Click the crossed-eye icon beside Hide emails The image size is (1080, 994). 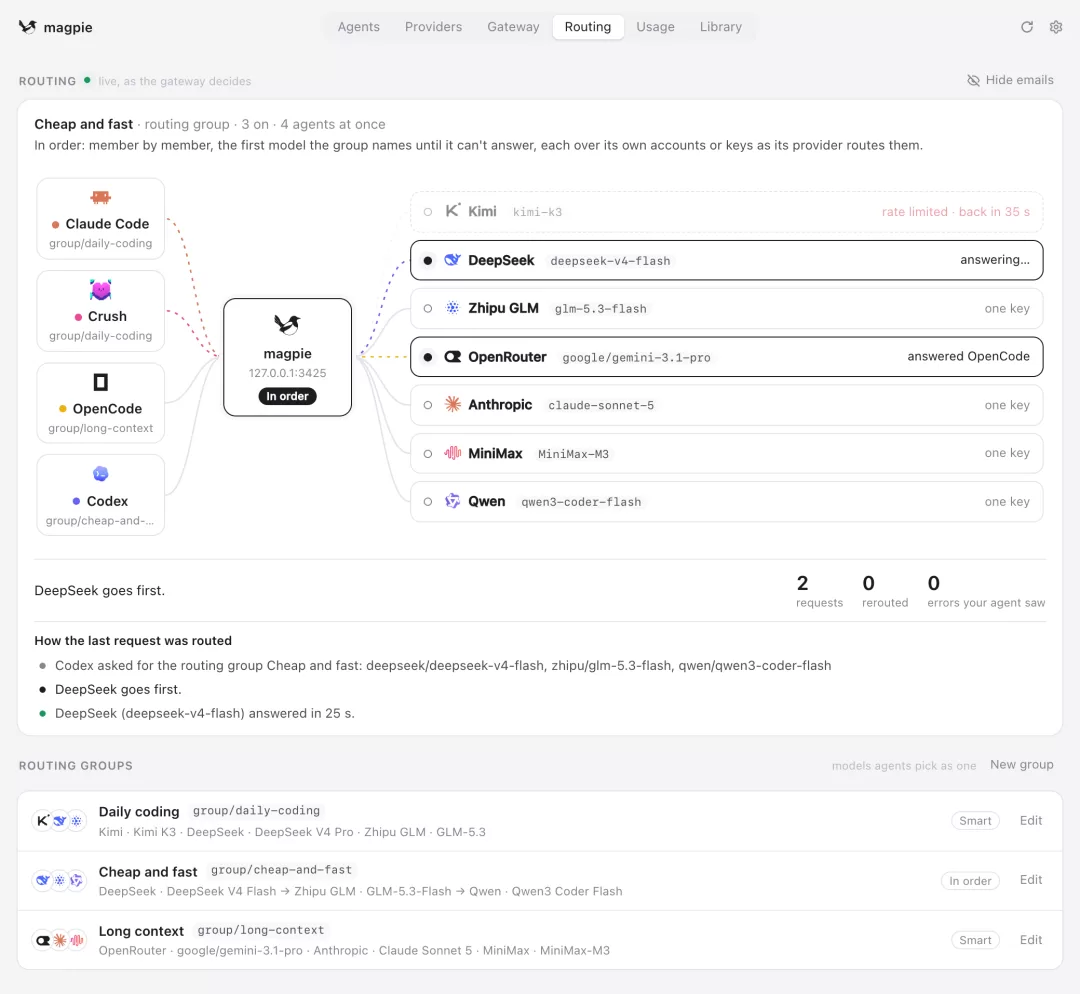[973, 81]
